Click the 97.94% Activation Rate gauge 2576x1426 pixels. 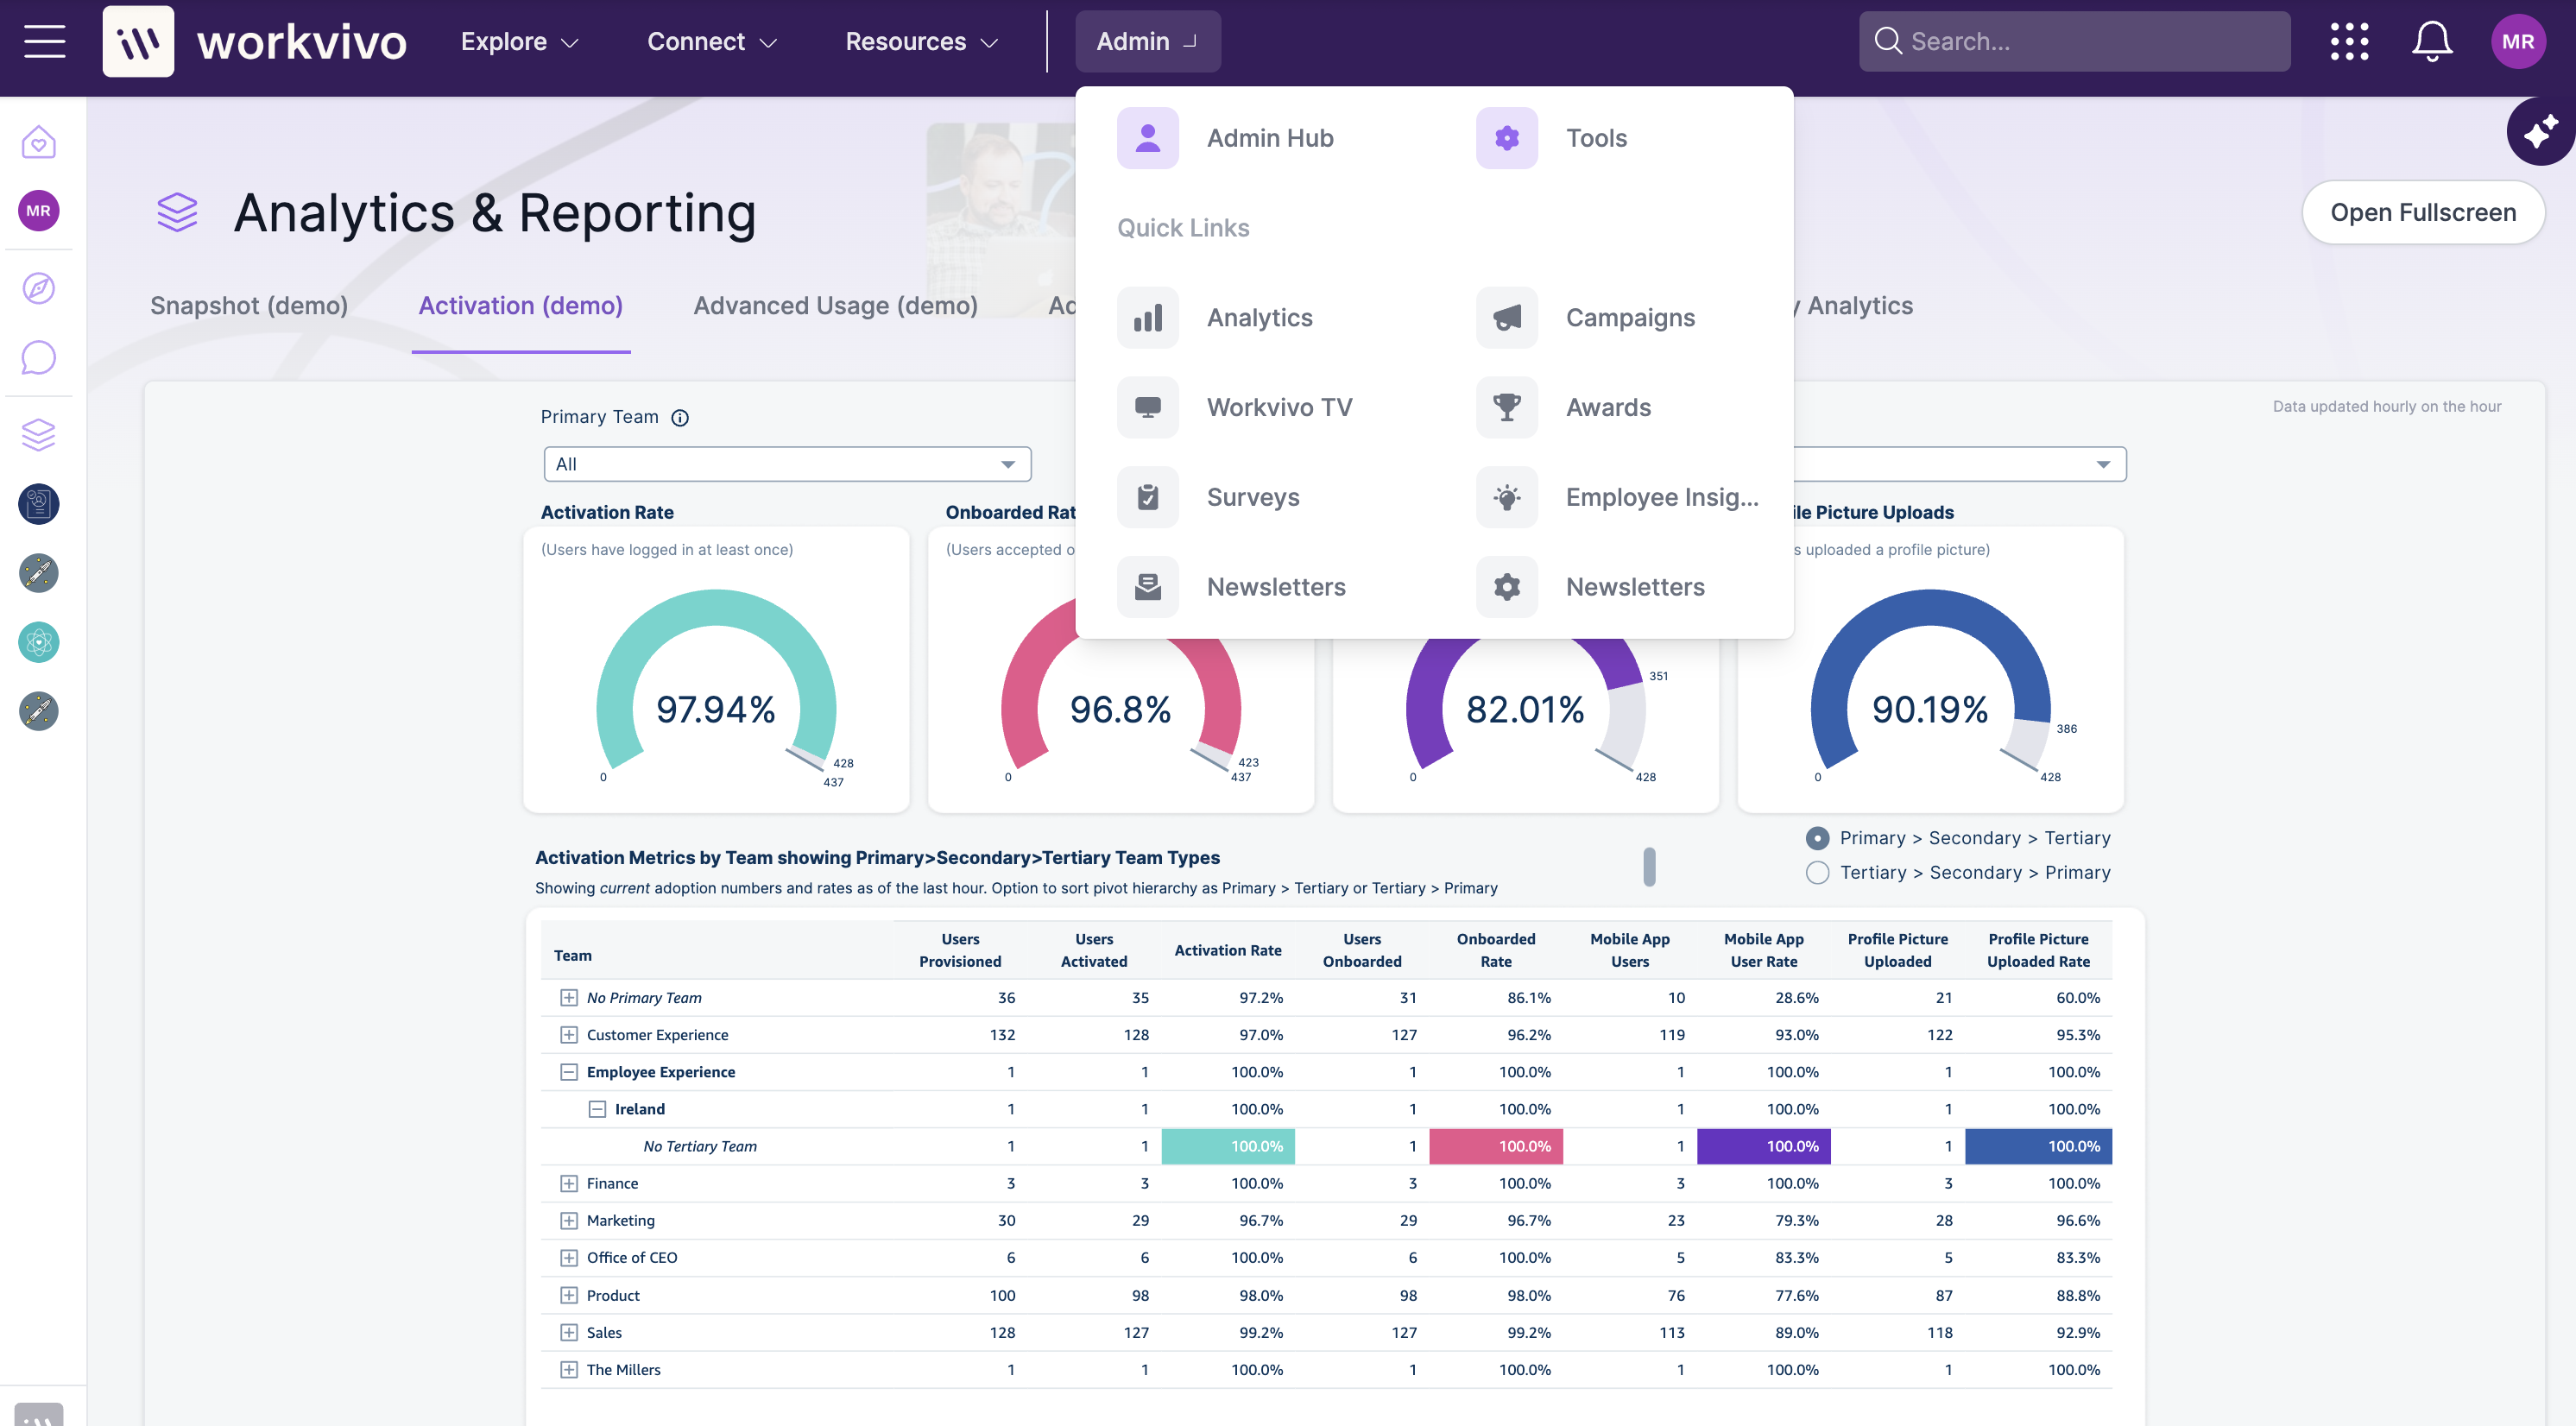coord(716,686)
